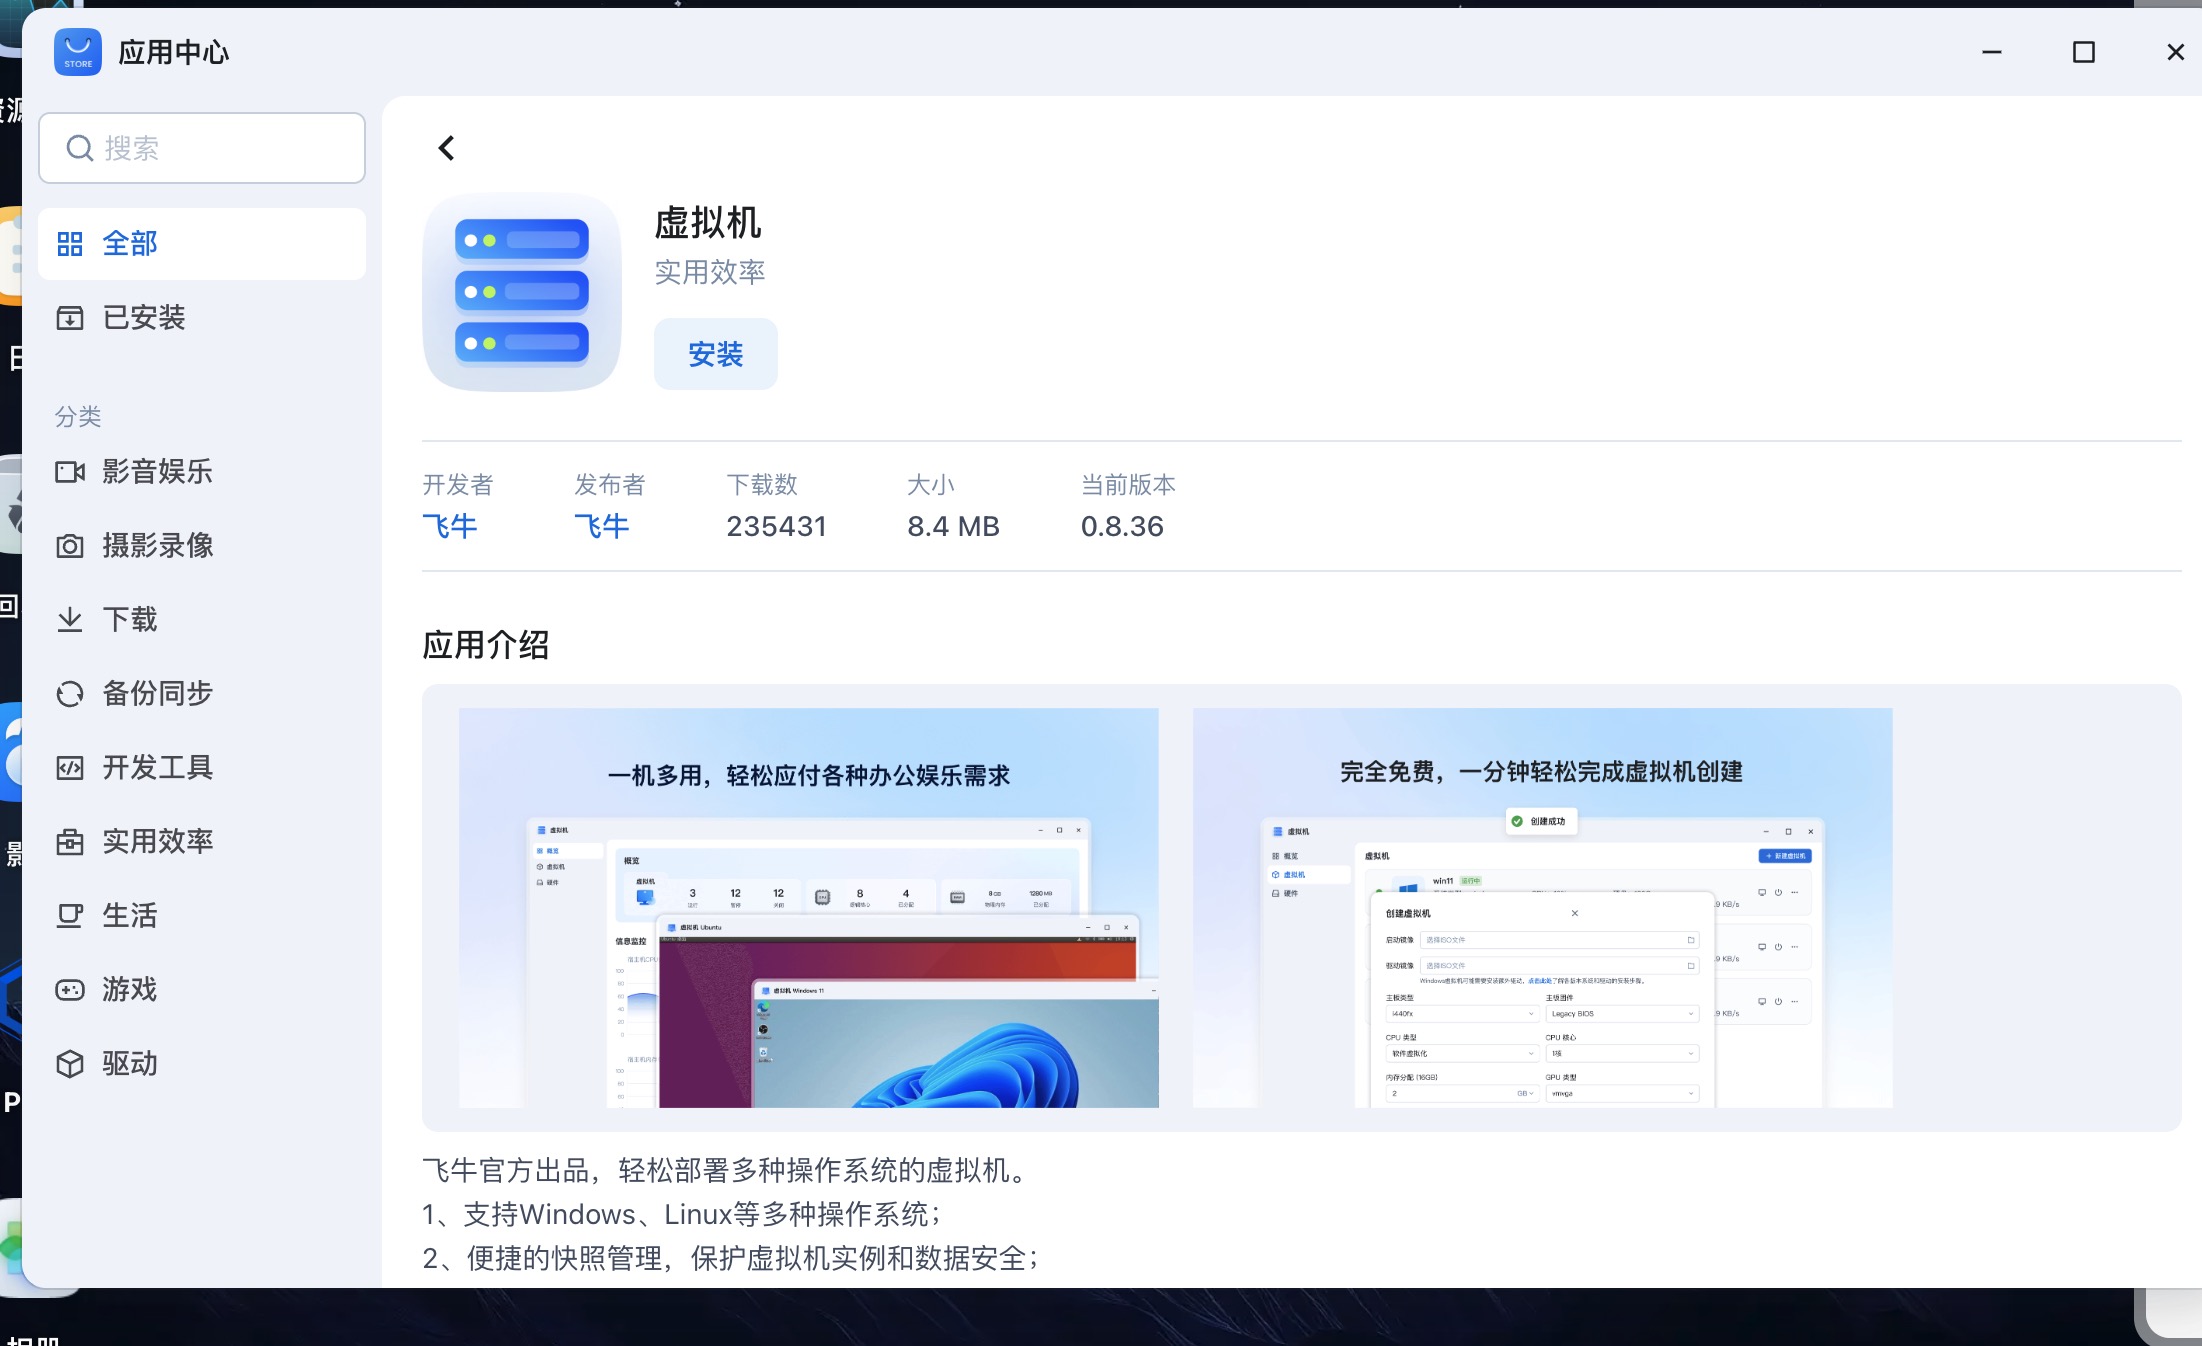Open developer 飞牛 link

point(450,526)
